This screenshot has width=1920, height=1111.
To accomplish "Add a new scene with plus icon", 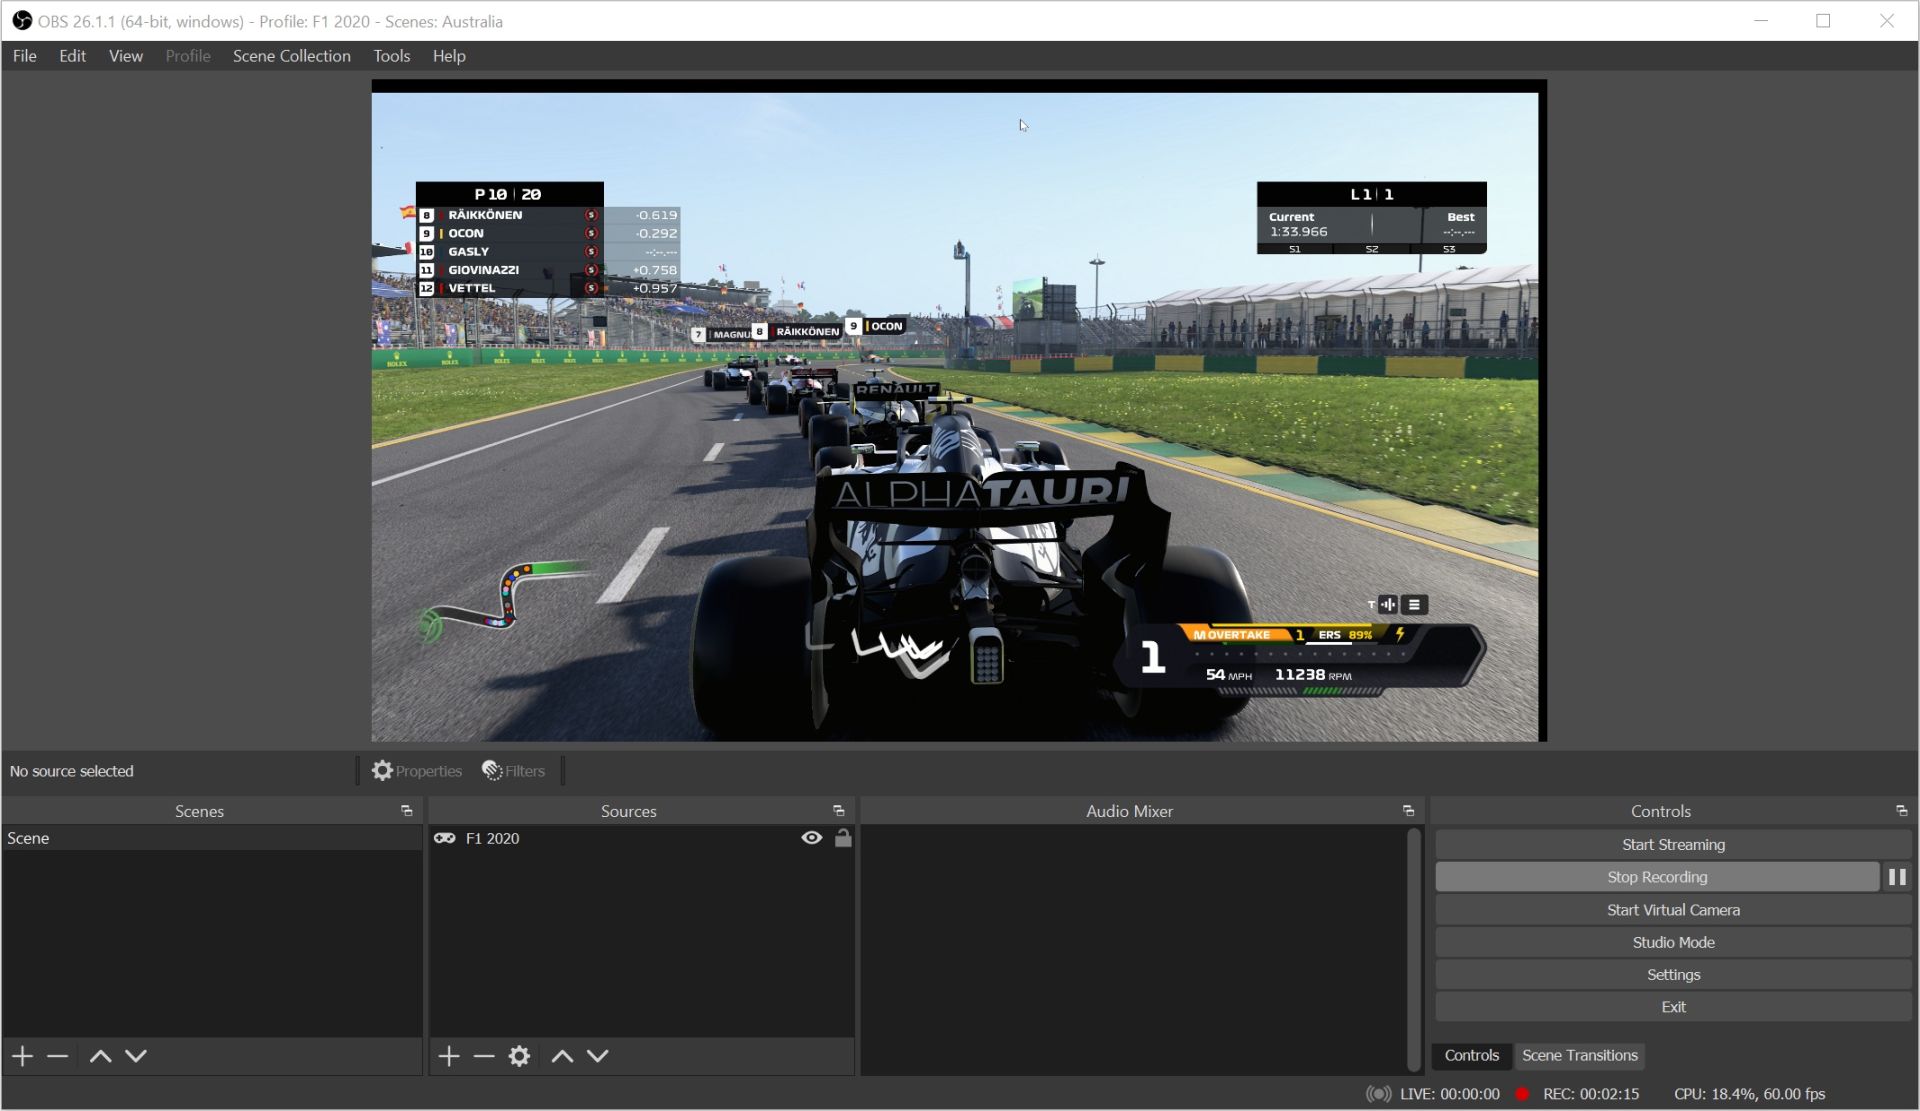I will pos(22,1056).
